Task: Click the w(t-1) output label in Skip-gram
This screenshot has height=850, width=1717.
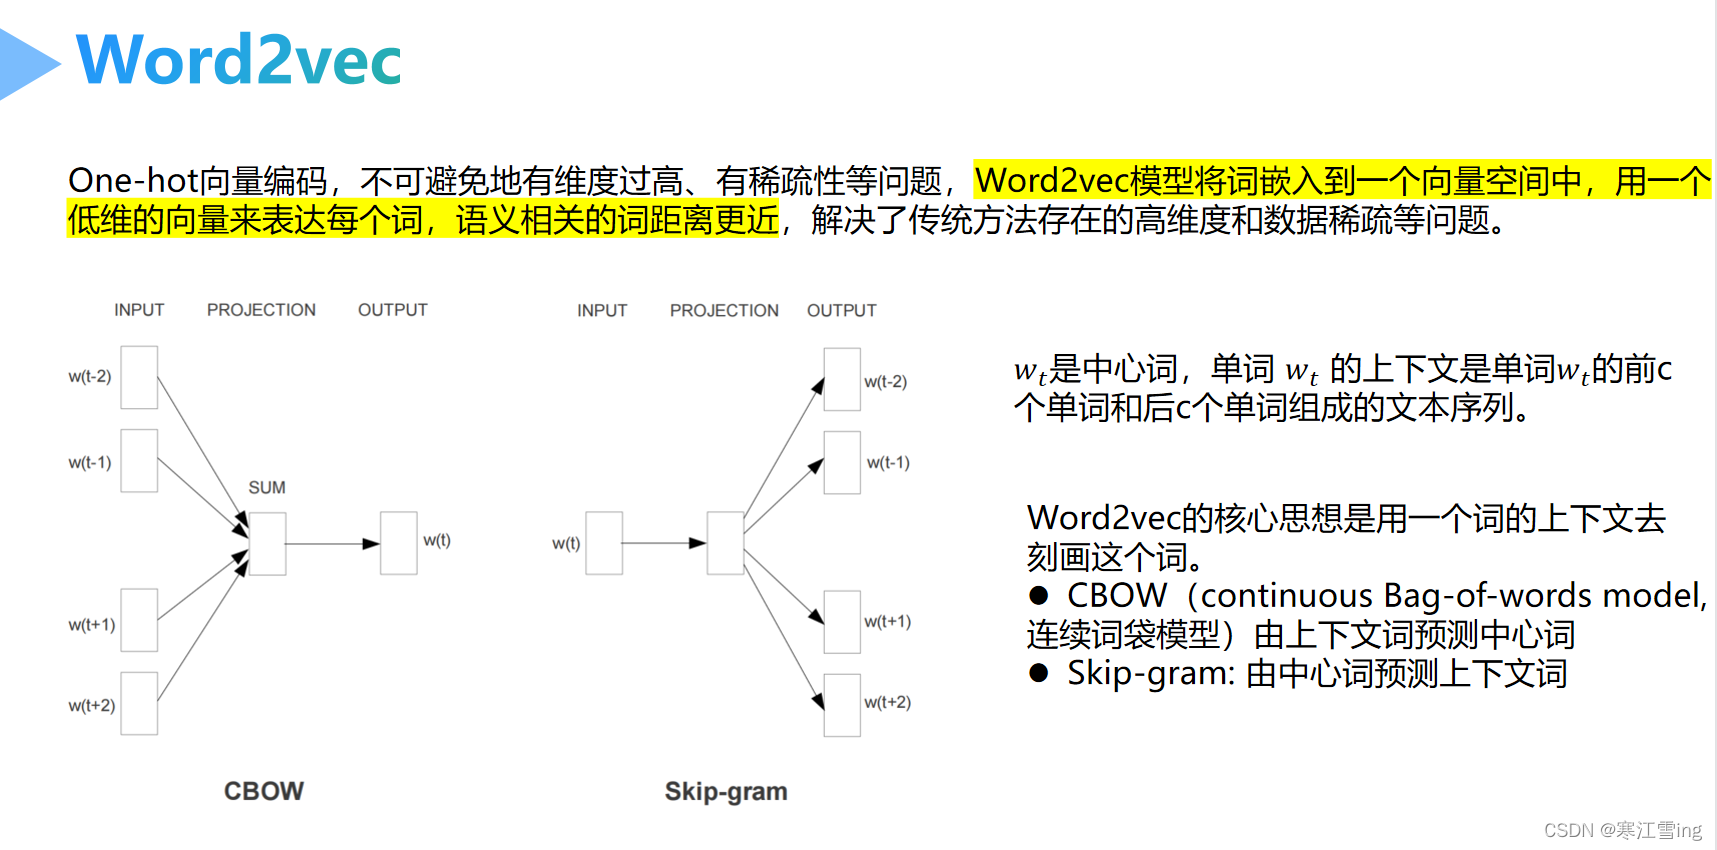Action: (x=888, y=463)
